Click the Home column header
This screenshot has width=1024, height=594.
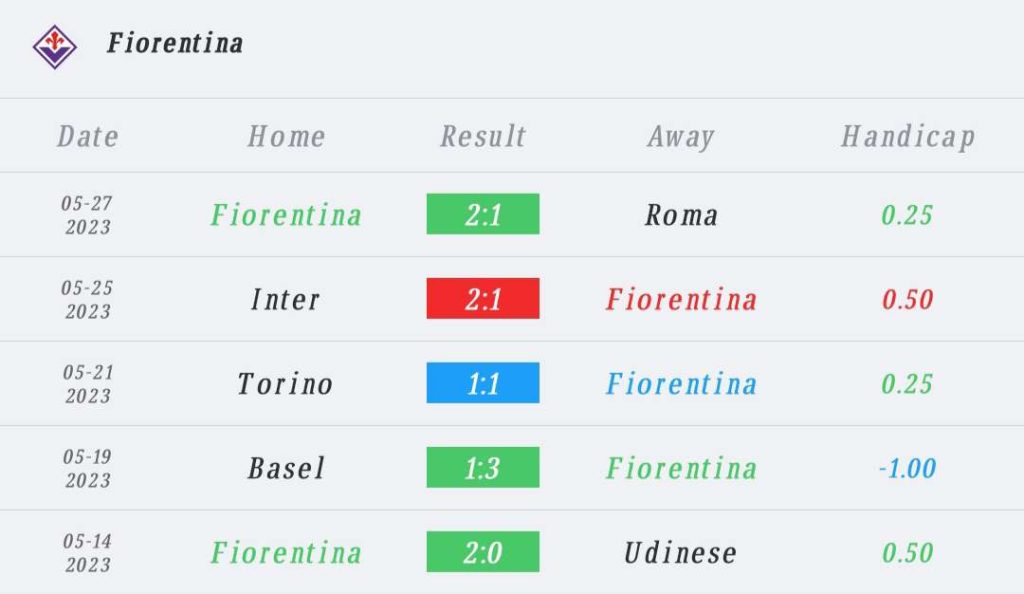[x=286, y=136]
